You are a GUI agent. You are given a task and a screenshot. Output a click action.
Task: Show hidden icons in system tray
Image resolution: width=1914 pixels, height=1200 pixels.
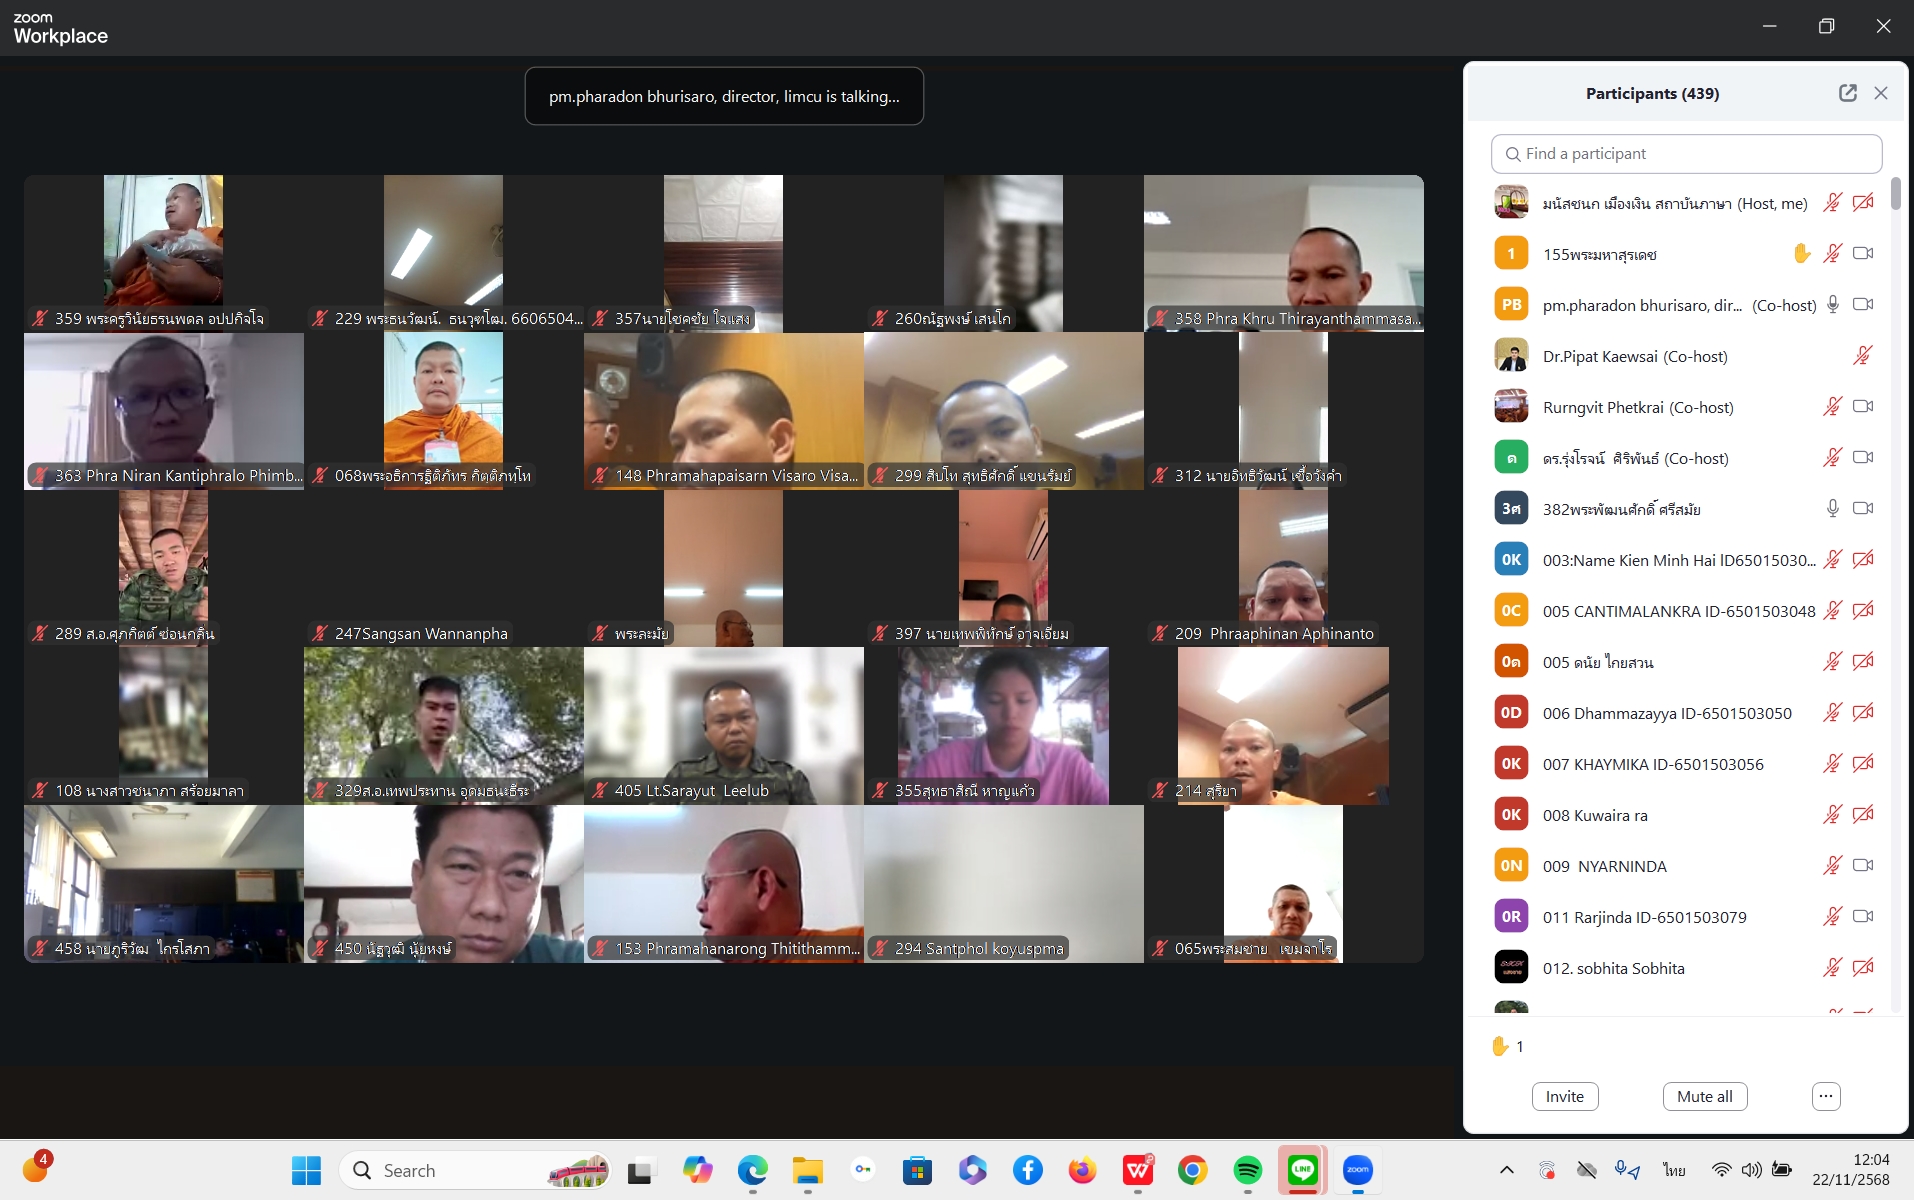point(1506,1170)
